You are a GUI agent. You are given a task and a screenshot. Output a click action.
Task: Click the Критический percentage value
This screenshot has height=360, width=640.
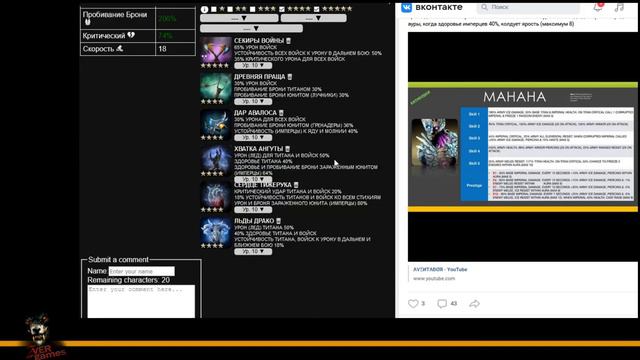pos(165,36)
